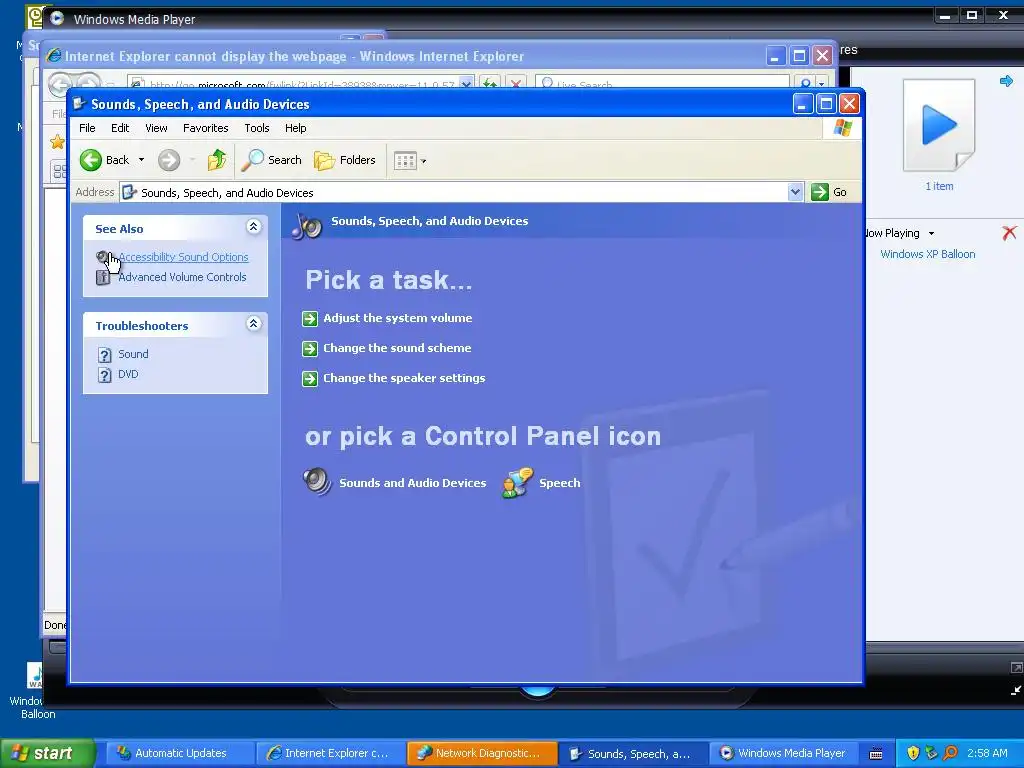Click the play thumbnail in Media Player
Screen dimensions: 1024x768
pyautogui.click(x=939, y=125)
